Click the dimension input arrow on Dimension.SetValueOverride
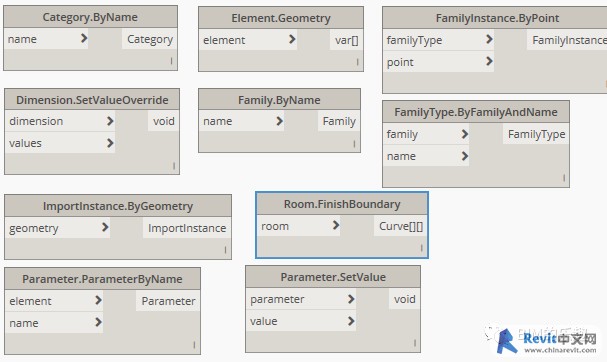This screenshot has width=607, height=362. (110, 121)
